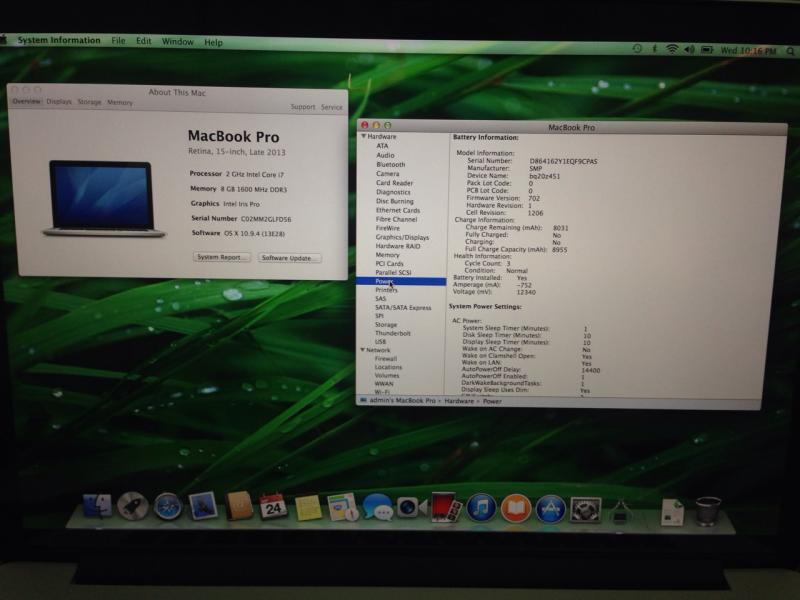Image resolution: width=800 pixels, height=600 pixels.
Task: Open Spotlight search magnifier
Action: (790, 51)
